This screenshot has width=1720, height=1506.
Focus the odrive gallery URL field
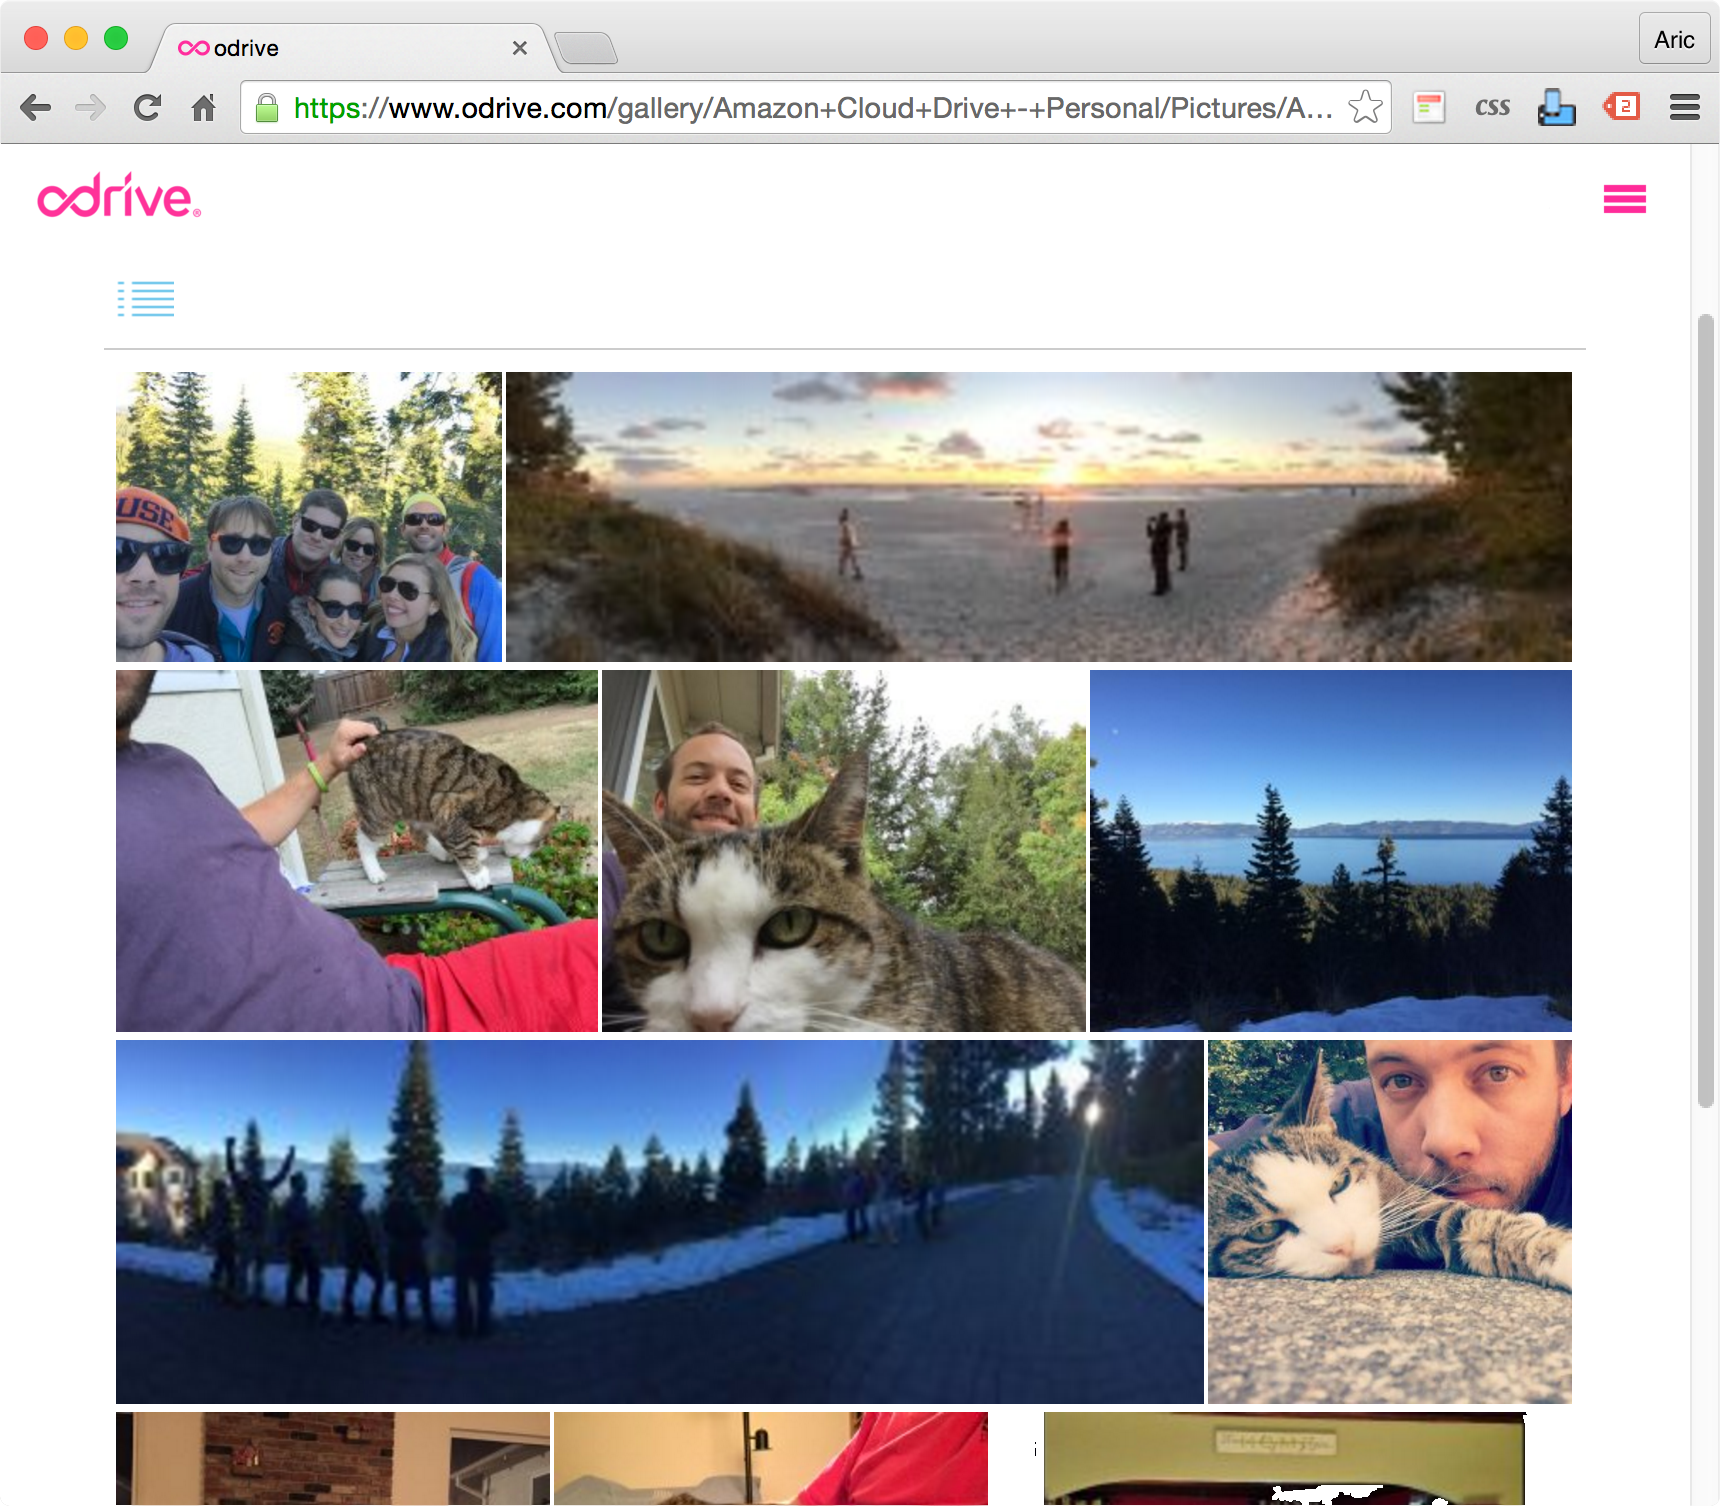click(x=813, y=107)
